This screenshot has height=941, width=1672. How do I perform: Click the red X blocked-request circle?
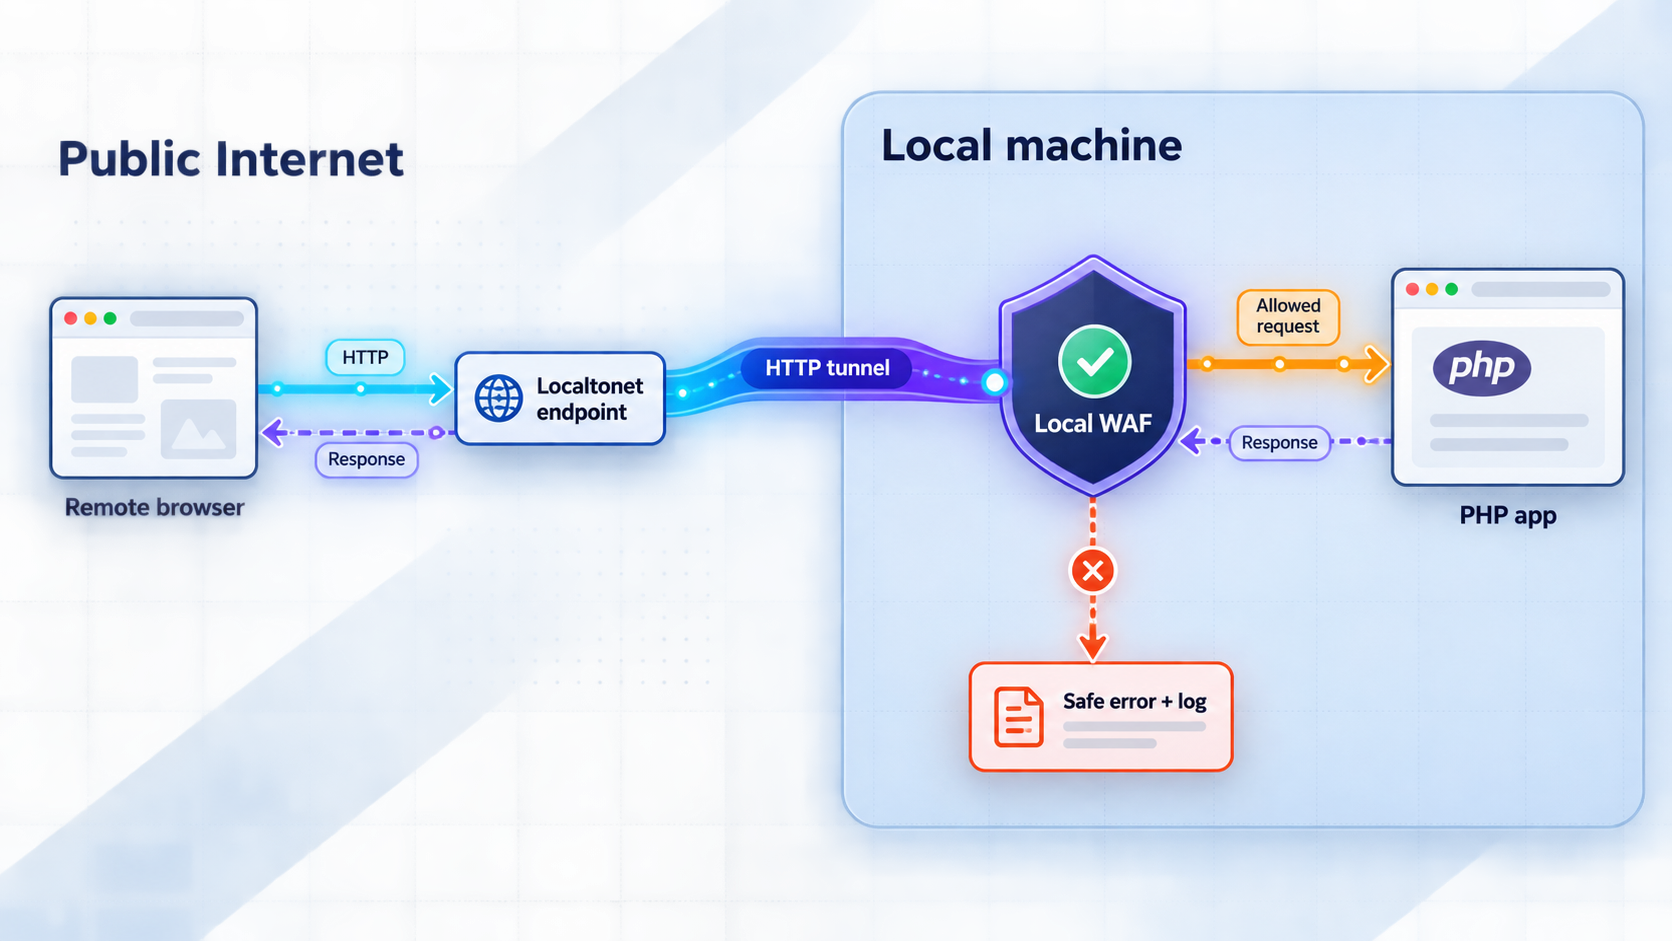pyautogui.click(x=1093, y=571)
